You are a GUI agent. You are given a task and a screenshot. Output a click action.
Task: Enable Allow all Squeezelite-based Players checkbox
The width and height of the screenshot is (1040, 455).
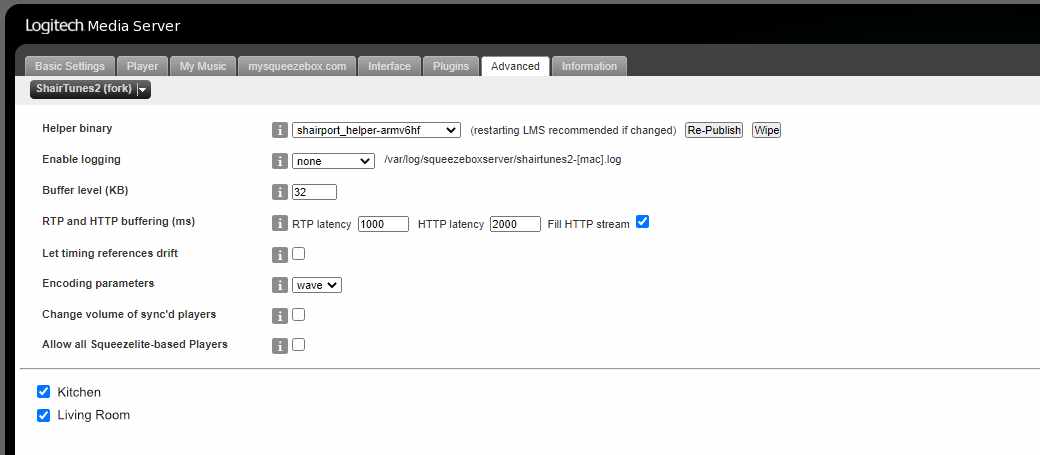tap(298, 345)
